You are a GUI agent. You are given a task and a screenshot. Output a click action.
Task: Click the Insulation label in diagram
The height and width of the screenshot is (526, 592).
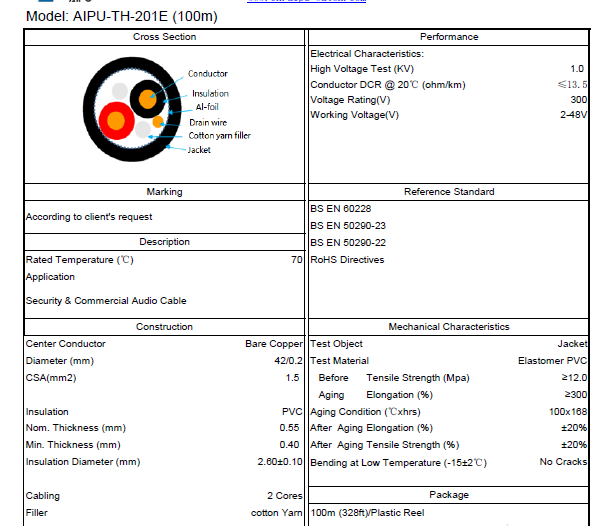tap(210, 93)
